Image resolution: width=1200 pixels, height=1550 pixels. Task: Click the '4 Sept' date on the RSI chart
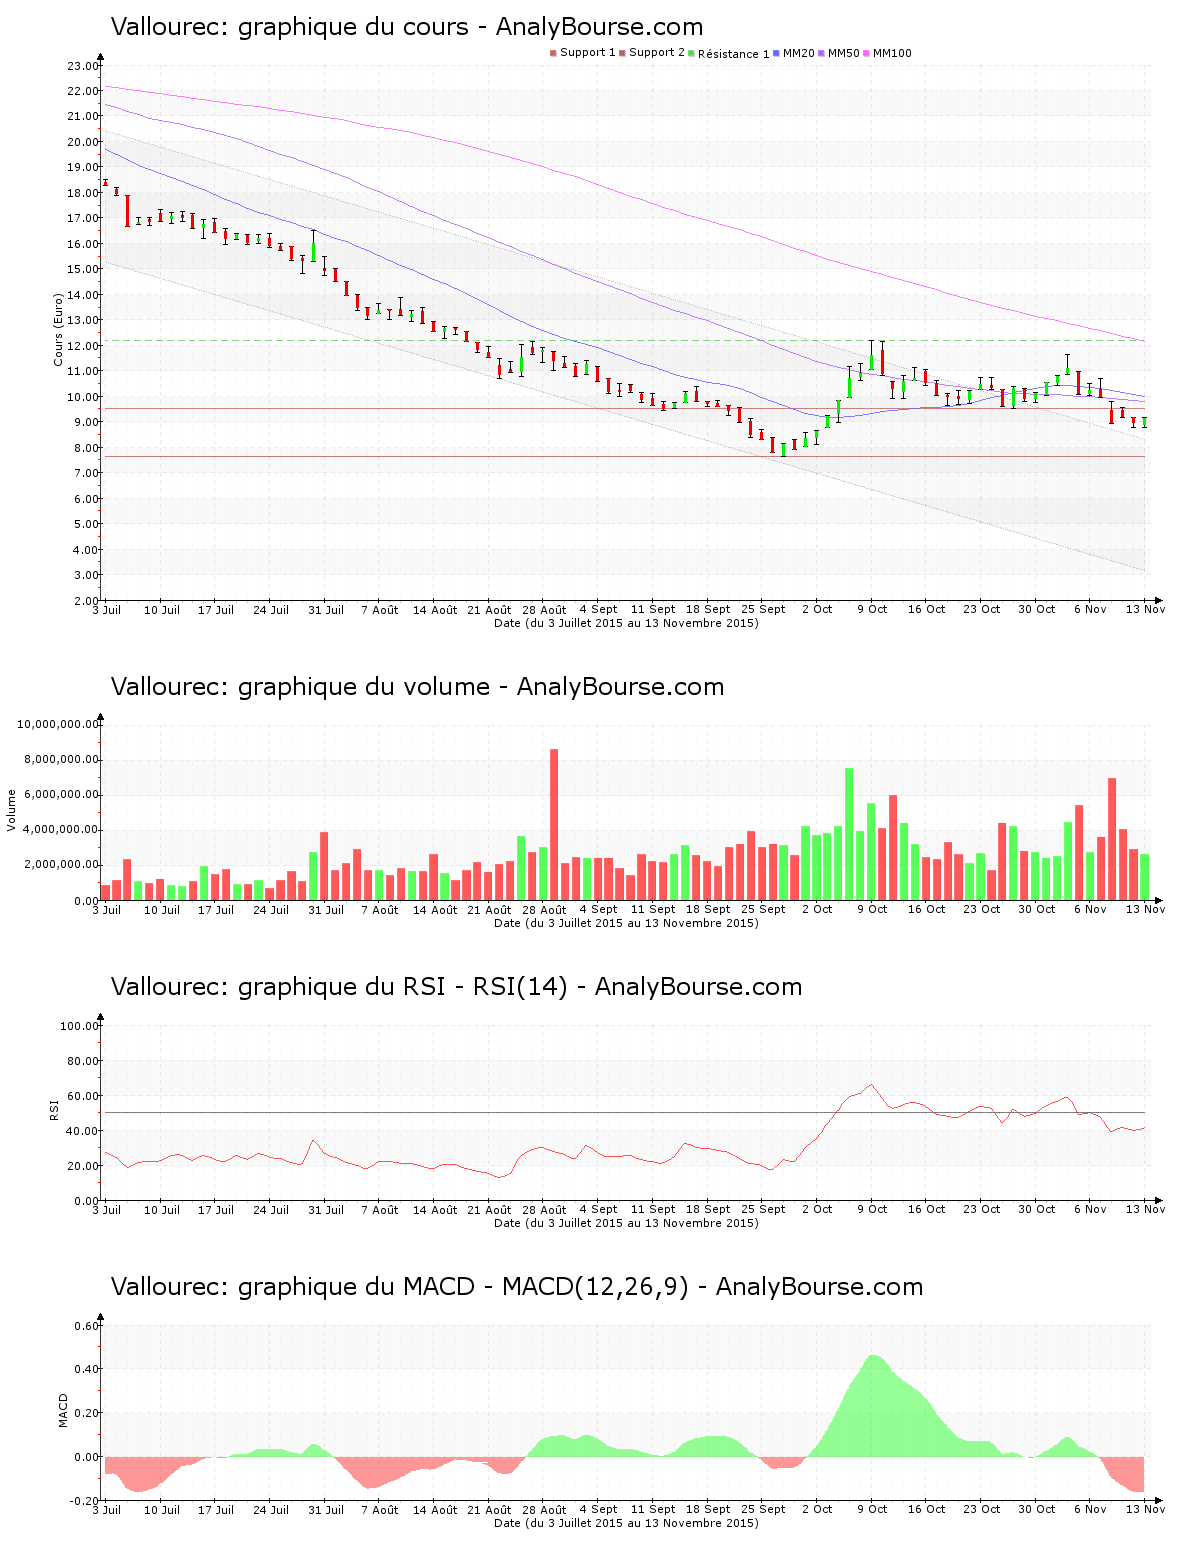pos(599,1209)
